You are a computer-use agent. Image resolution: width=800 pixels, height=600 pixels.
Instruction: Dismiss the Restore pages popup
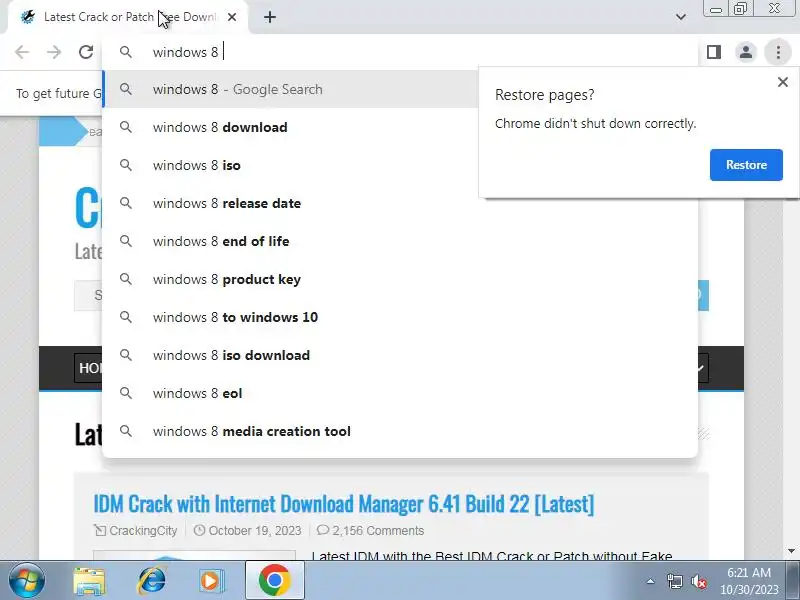coord(783,82)
